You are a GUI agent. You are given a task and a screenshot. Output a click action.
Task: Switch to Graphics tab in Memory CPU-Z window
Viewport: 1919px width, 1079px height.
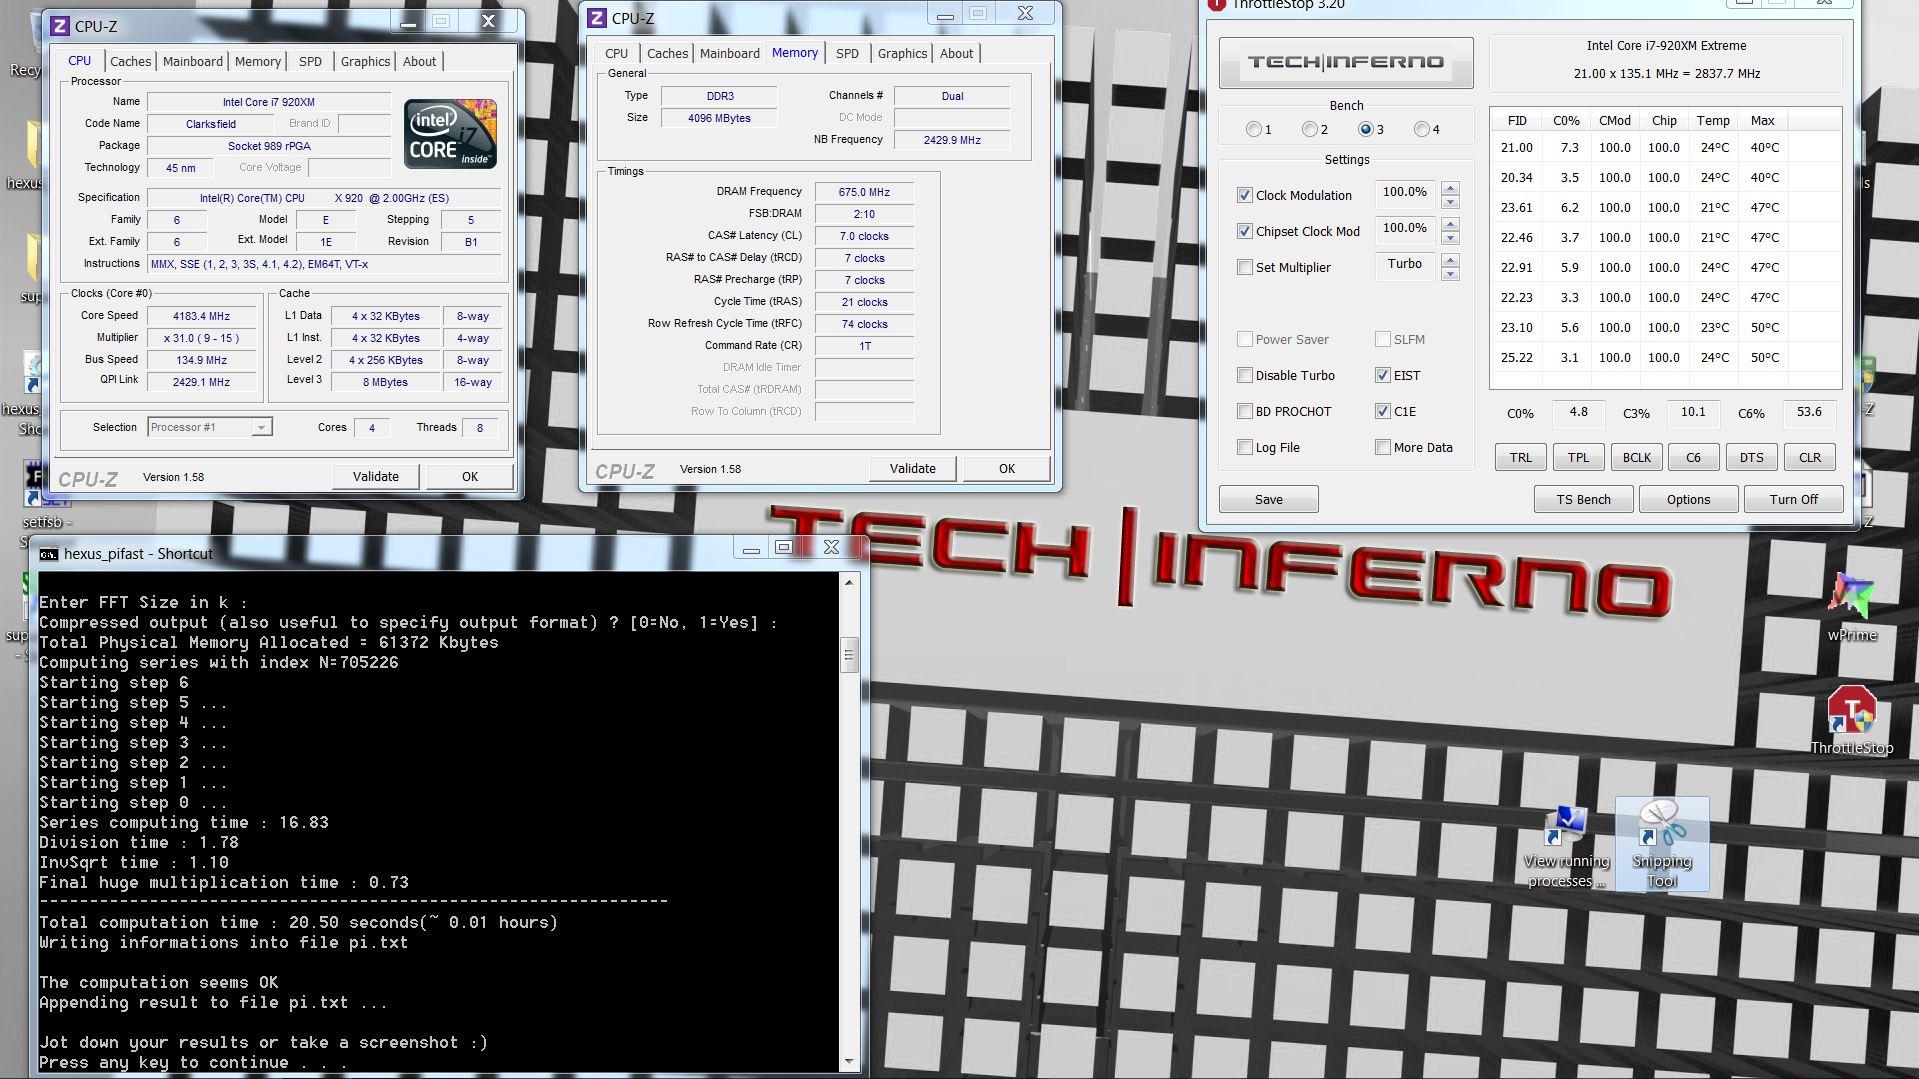[x=902, y=53]
